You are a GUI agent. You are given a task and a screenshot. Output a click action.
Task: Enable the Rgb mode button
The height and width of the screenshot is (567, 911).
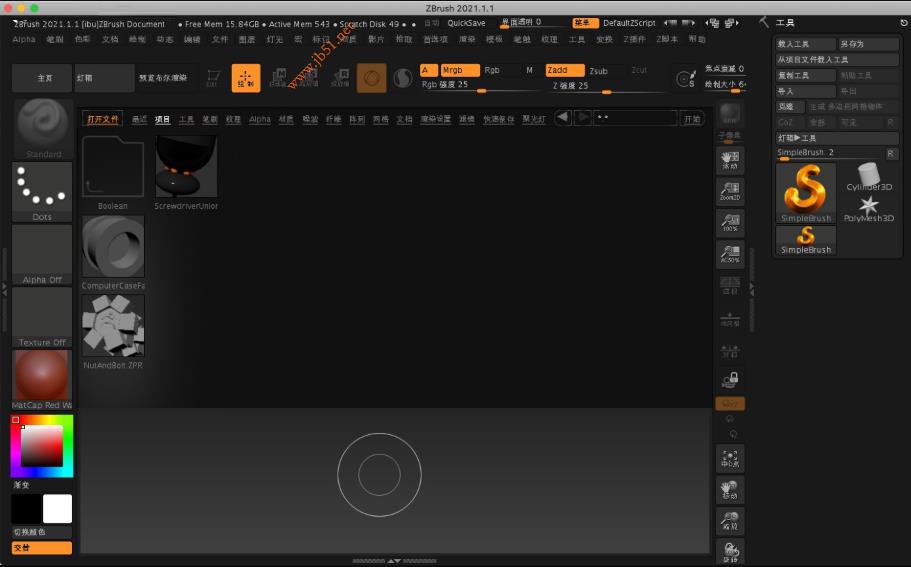coord(492,70)
